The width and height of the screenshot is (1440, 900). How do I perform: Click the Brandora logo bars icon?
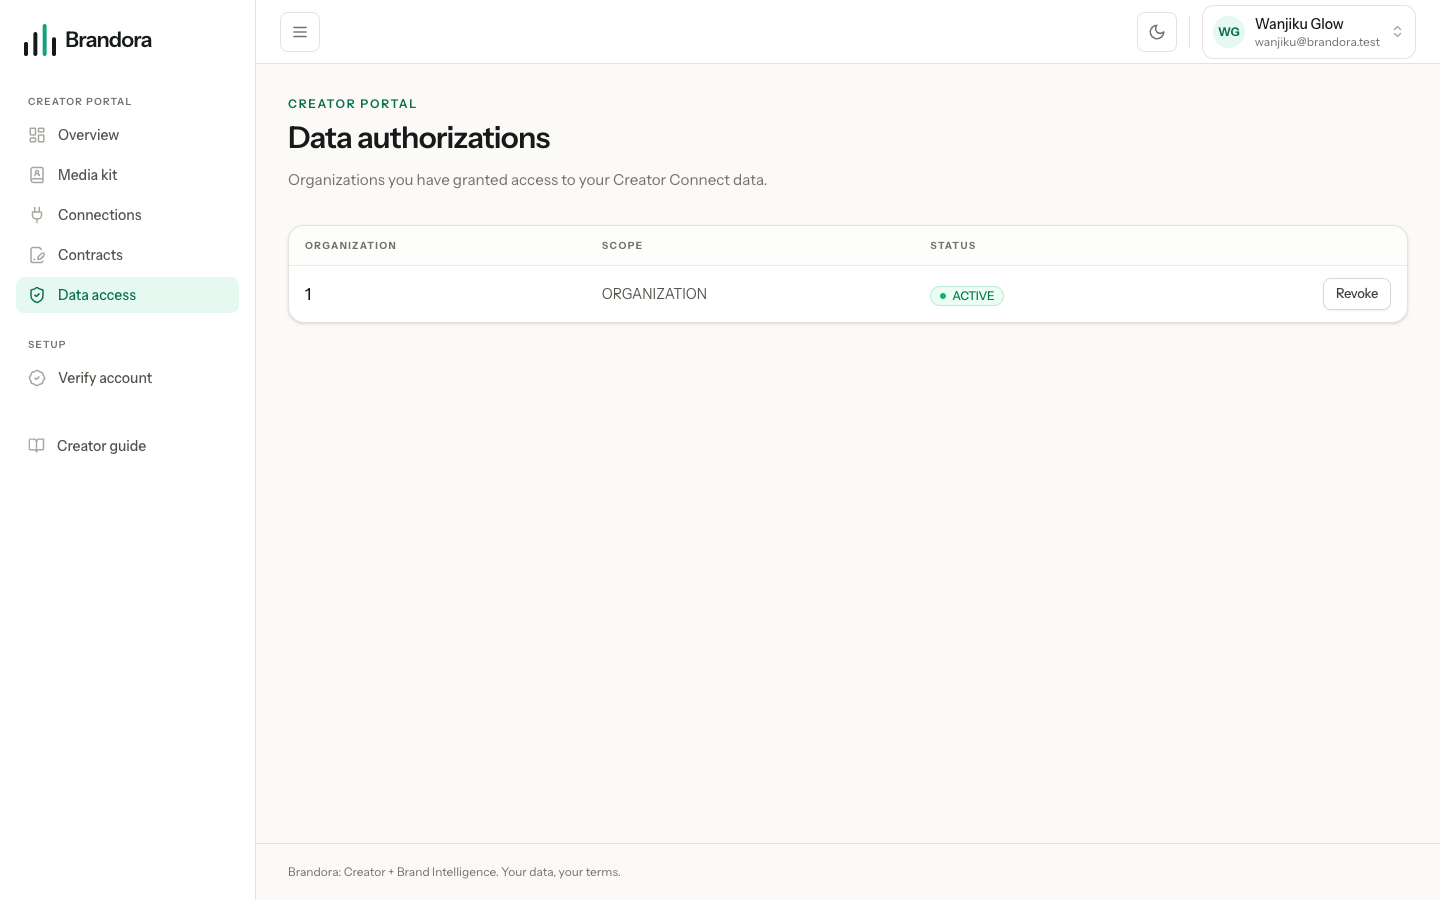pos(40,40)
